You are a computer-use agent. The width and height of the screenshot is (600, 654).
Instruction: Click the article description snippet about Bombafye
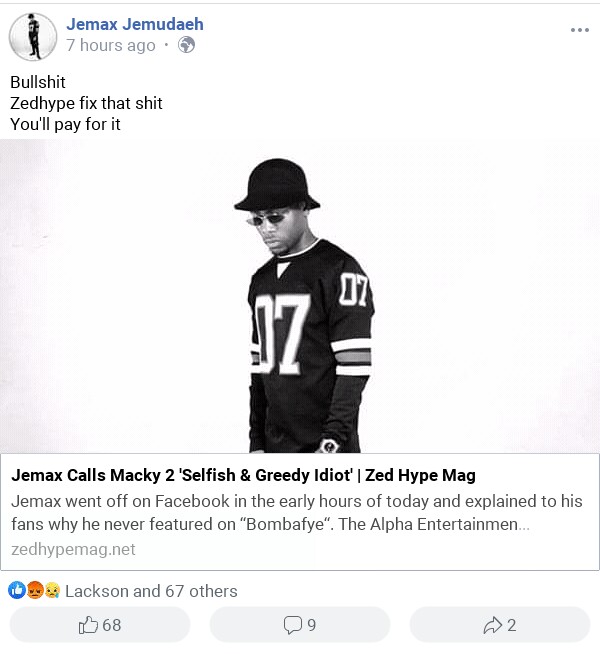coord(270,512)
